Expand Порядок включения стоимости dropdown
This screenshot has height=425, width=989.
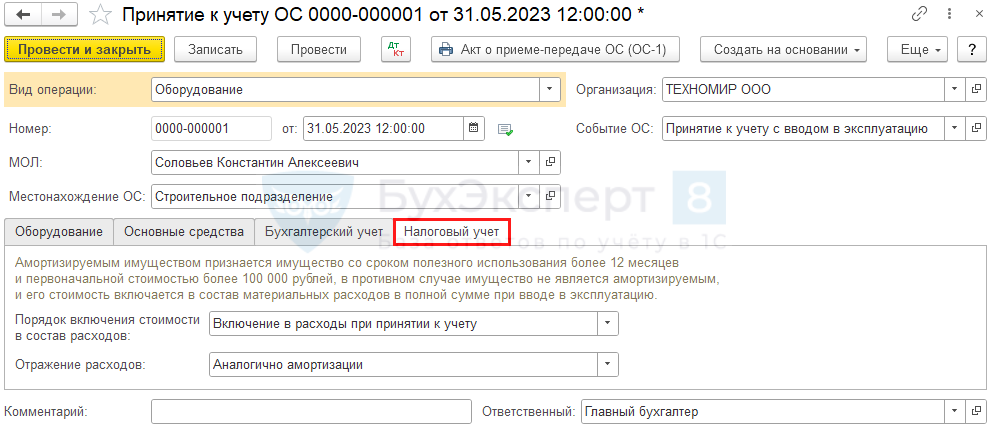coord(608,323)
